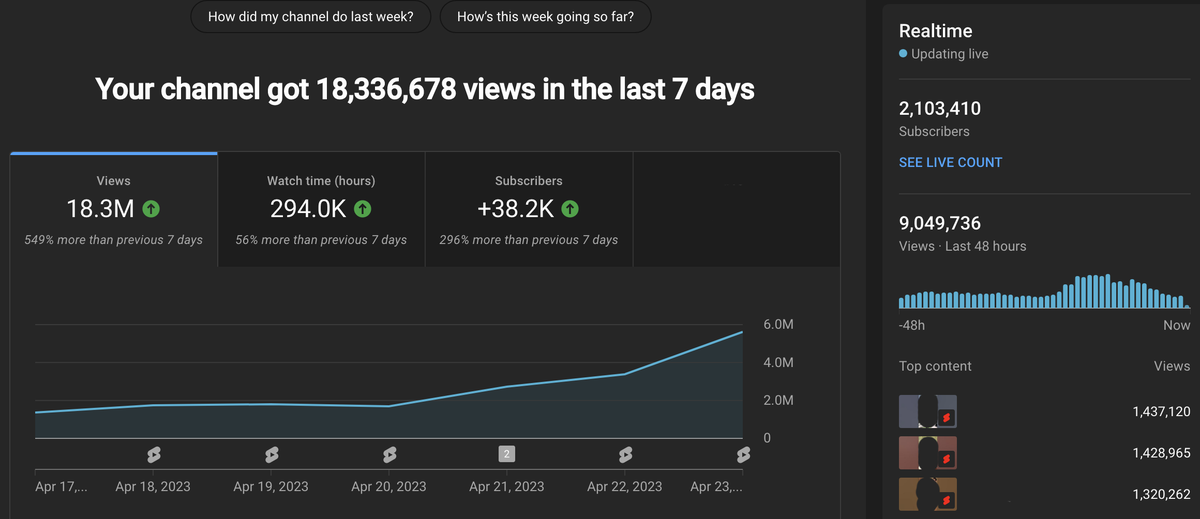Click 'How's this week going so far?'
The image size is (1200, 519).
pos(546,17)
